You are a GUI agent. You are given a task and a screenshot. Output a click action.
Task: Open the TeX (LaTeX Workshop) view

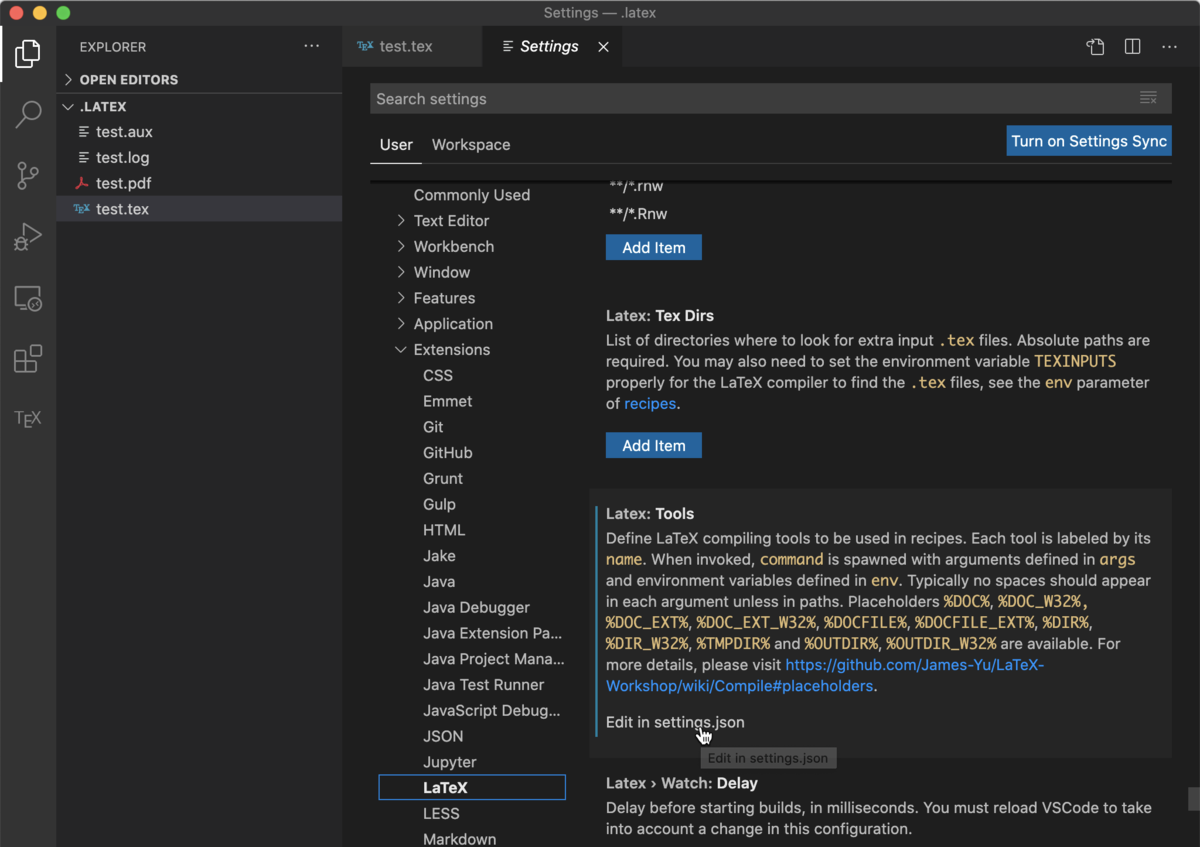click(x=28, y=418)
